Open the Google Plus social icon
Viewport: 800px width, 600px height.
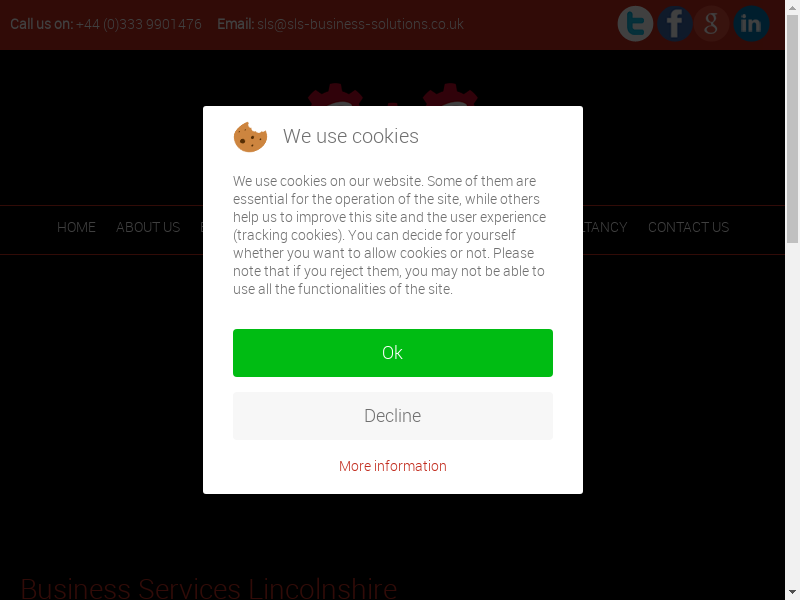pyautogui.click(x=711, y=23)
